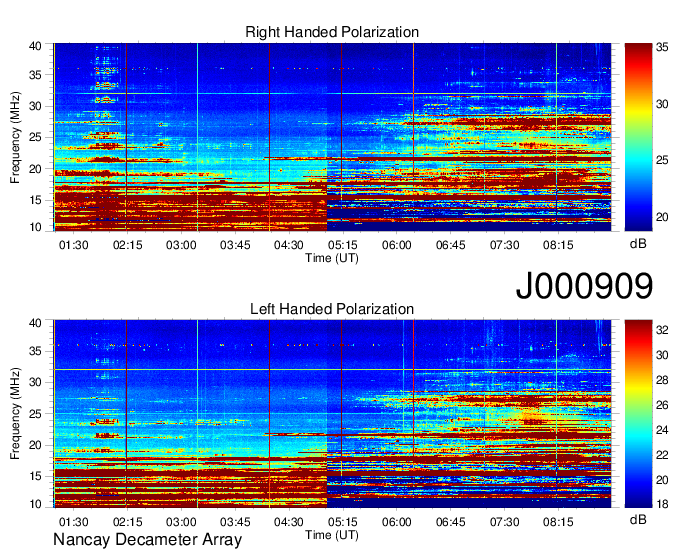The width and height of the screenshot is (680, 552).
Task: Click the 28 tick on Left Handed color bar
Action: [x=662, y=380]
